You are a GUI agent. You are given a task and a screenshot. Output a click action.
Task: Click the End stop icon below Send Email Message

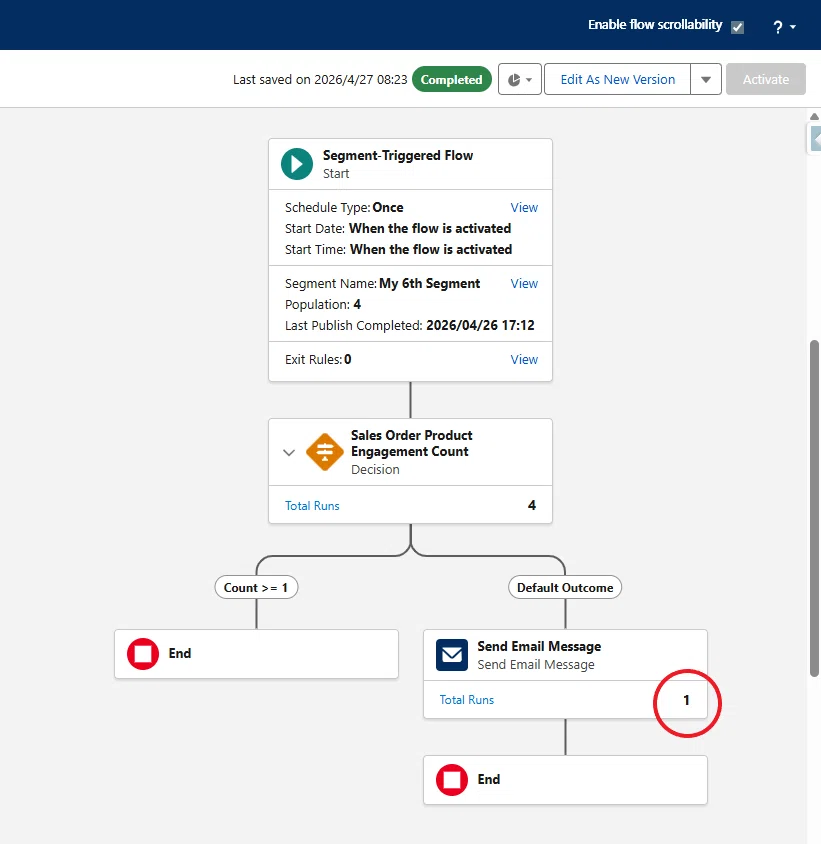point(452,779)
